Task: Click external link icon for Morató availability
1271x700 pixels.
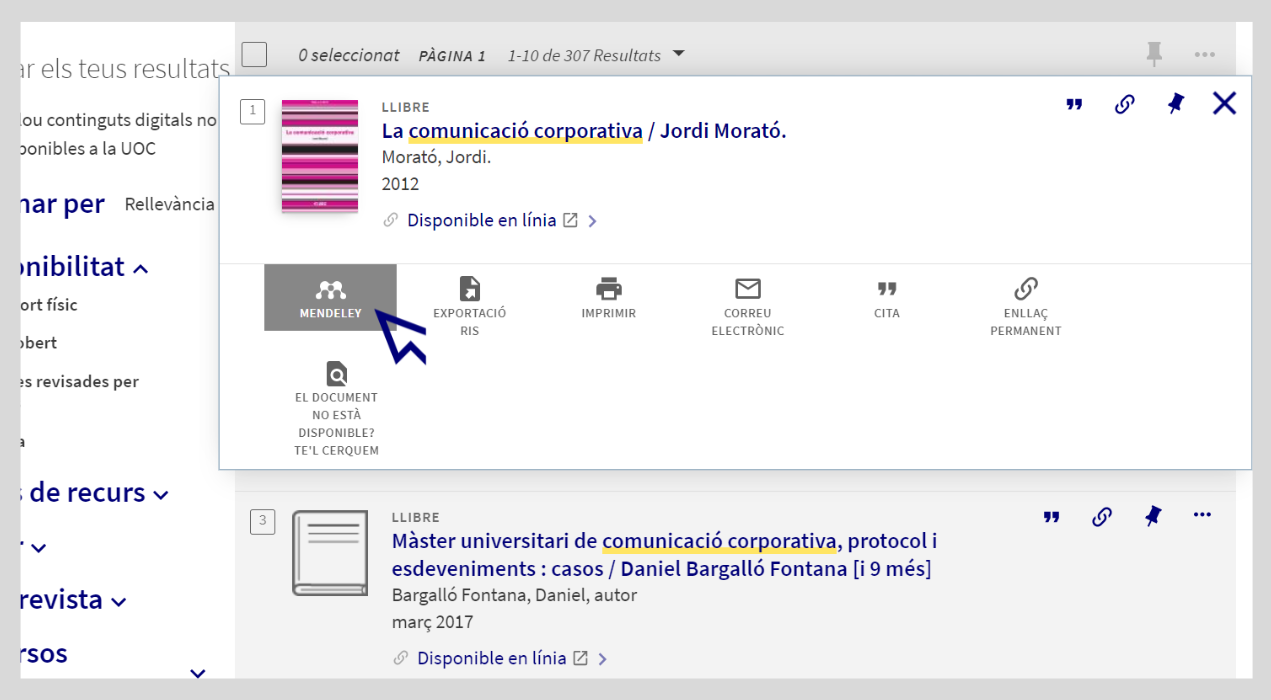Action: pyautogui.click(x=570, y=220)
